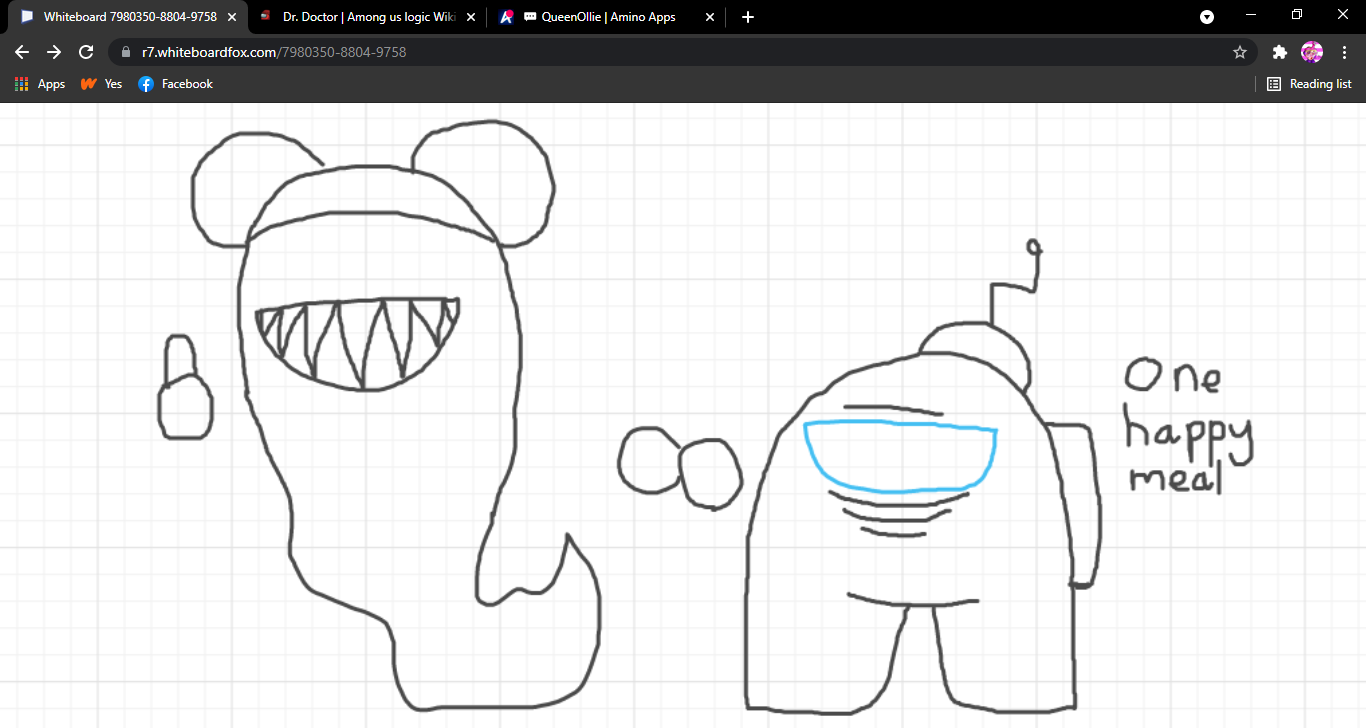Close the QueenOllie Amino Apps tab
Screen dimensions: 1366x728
710,17
